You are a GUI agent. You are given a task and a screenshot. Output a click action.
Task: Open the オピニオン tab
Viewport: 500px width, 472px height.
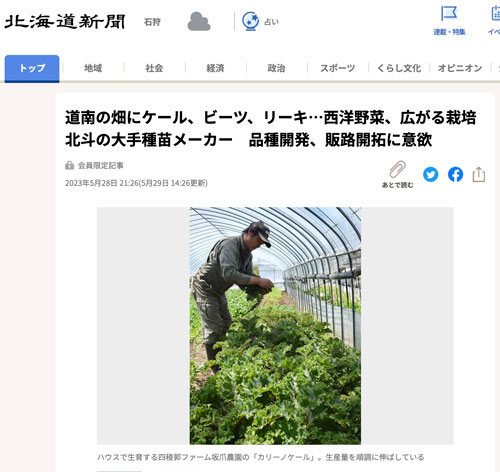(460, 68)
